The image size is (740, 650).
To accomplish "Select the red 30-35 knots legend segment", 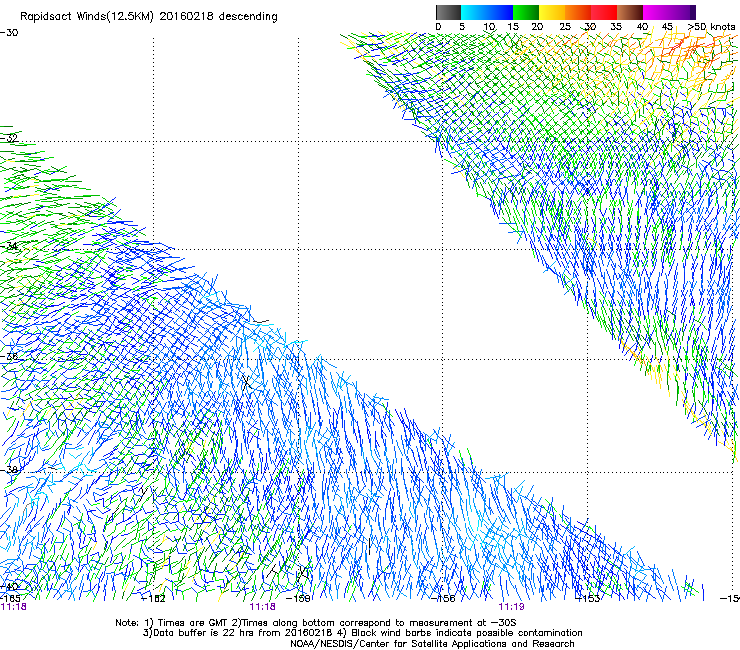I will (604, 12).
